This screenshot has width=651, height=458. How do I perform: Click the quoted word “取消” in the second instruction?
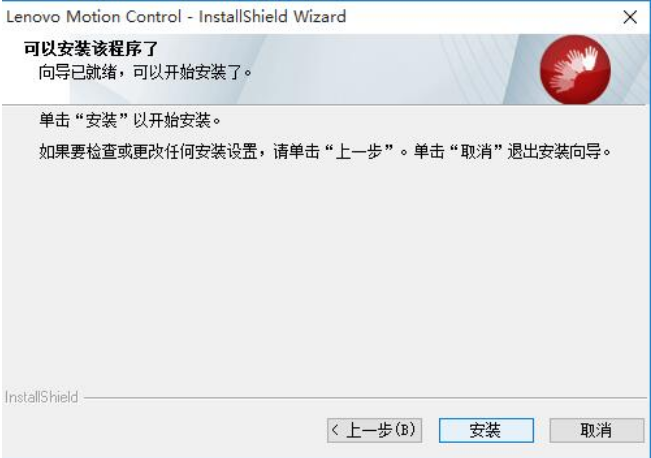tap(476, 152)
